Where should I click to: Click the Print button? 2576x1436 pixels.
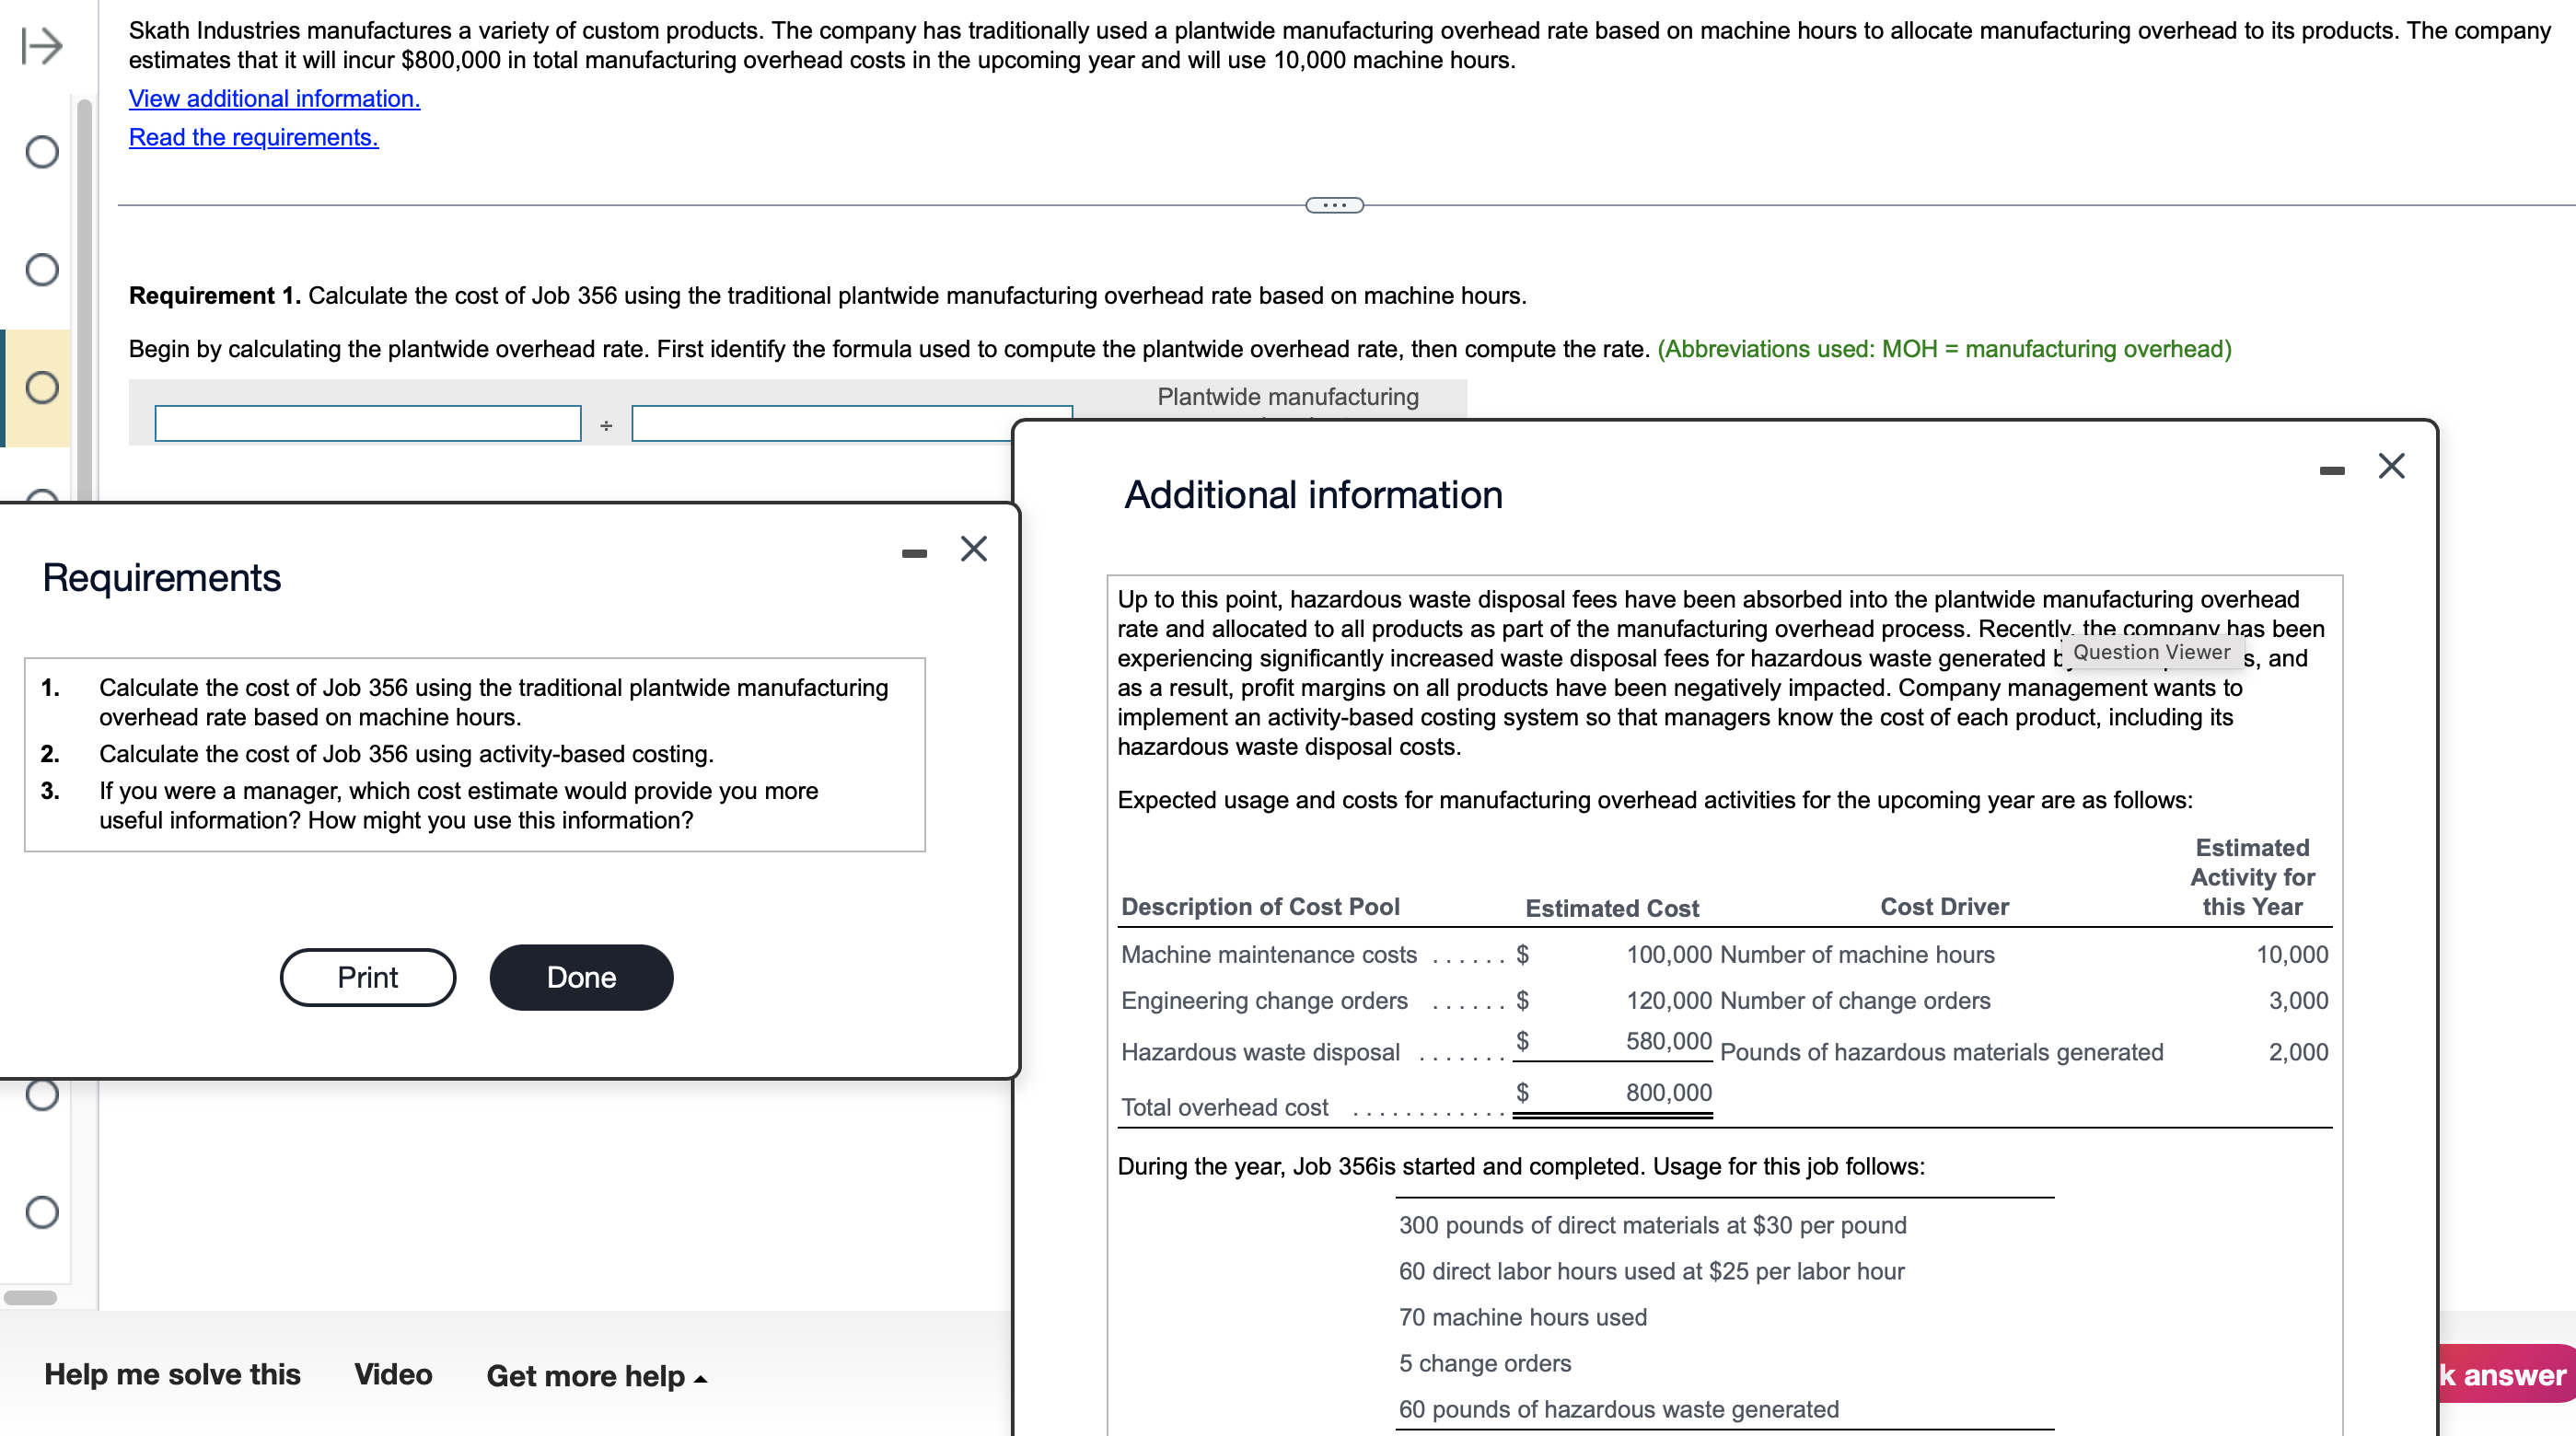pyautogui.click(x=367, y=977)
